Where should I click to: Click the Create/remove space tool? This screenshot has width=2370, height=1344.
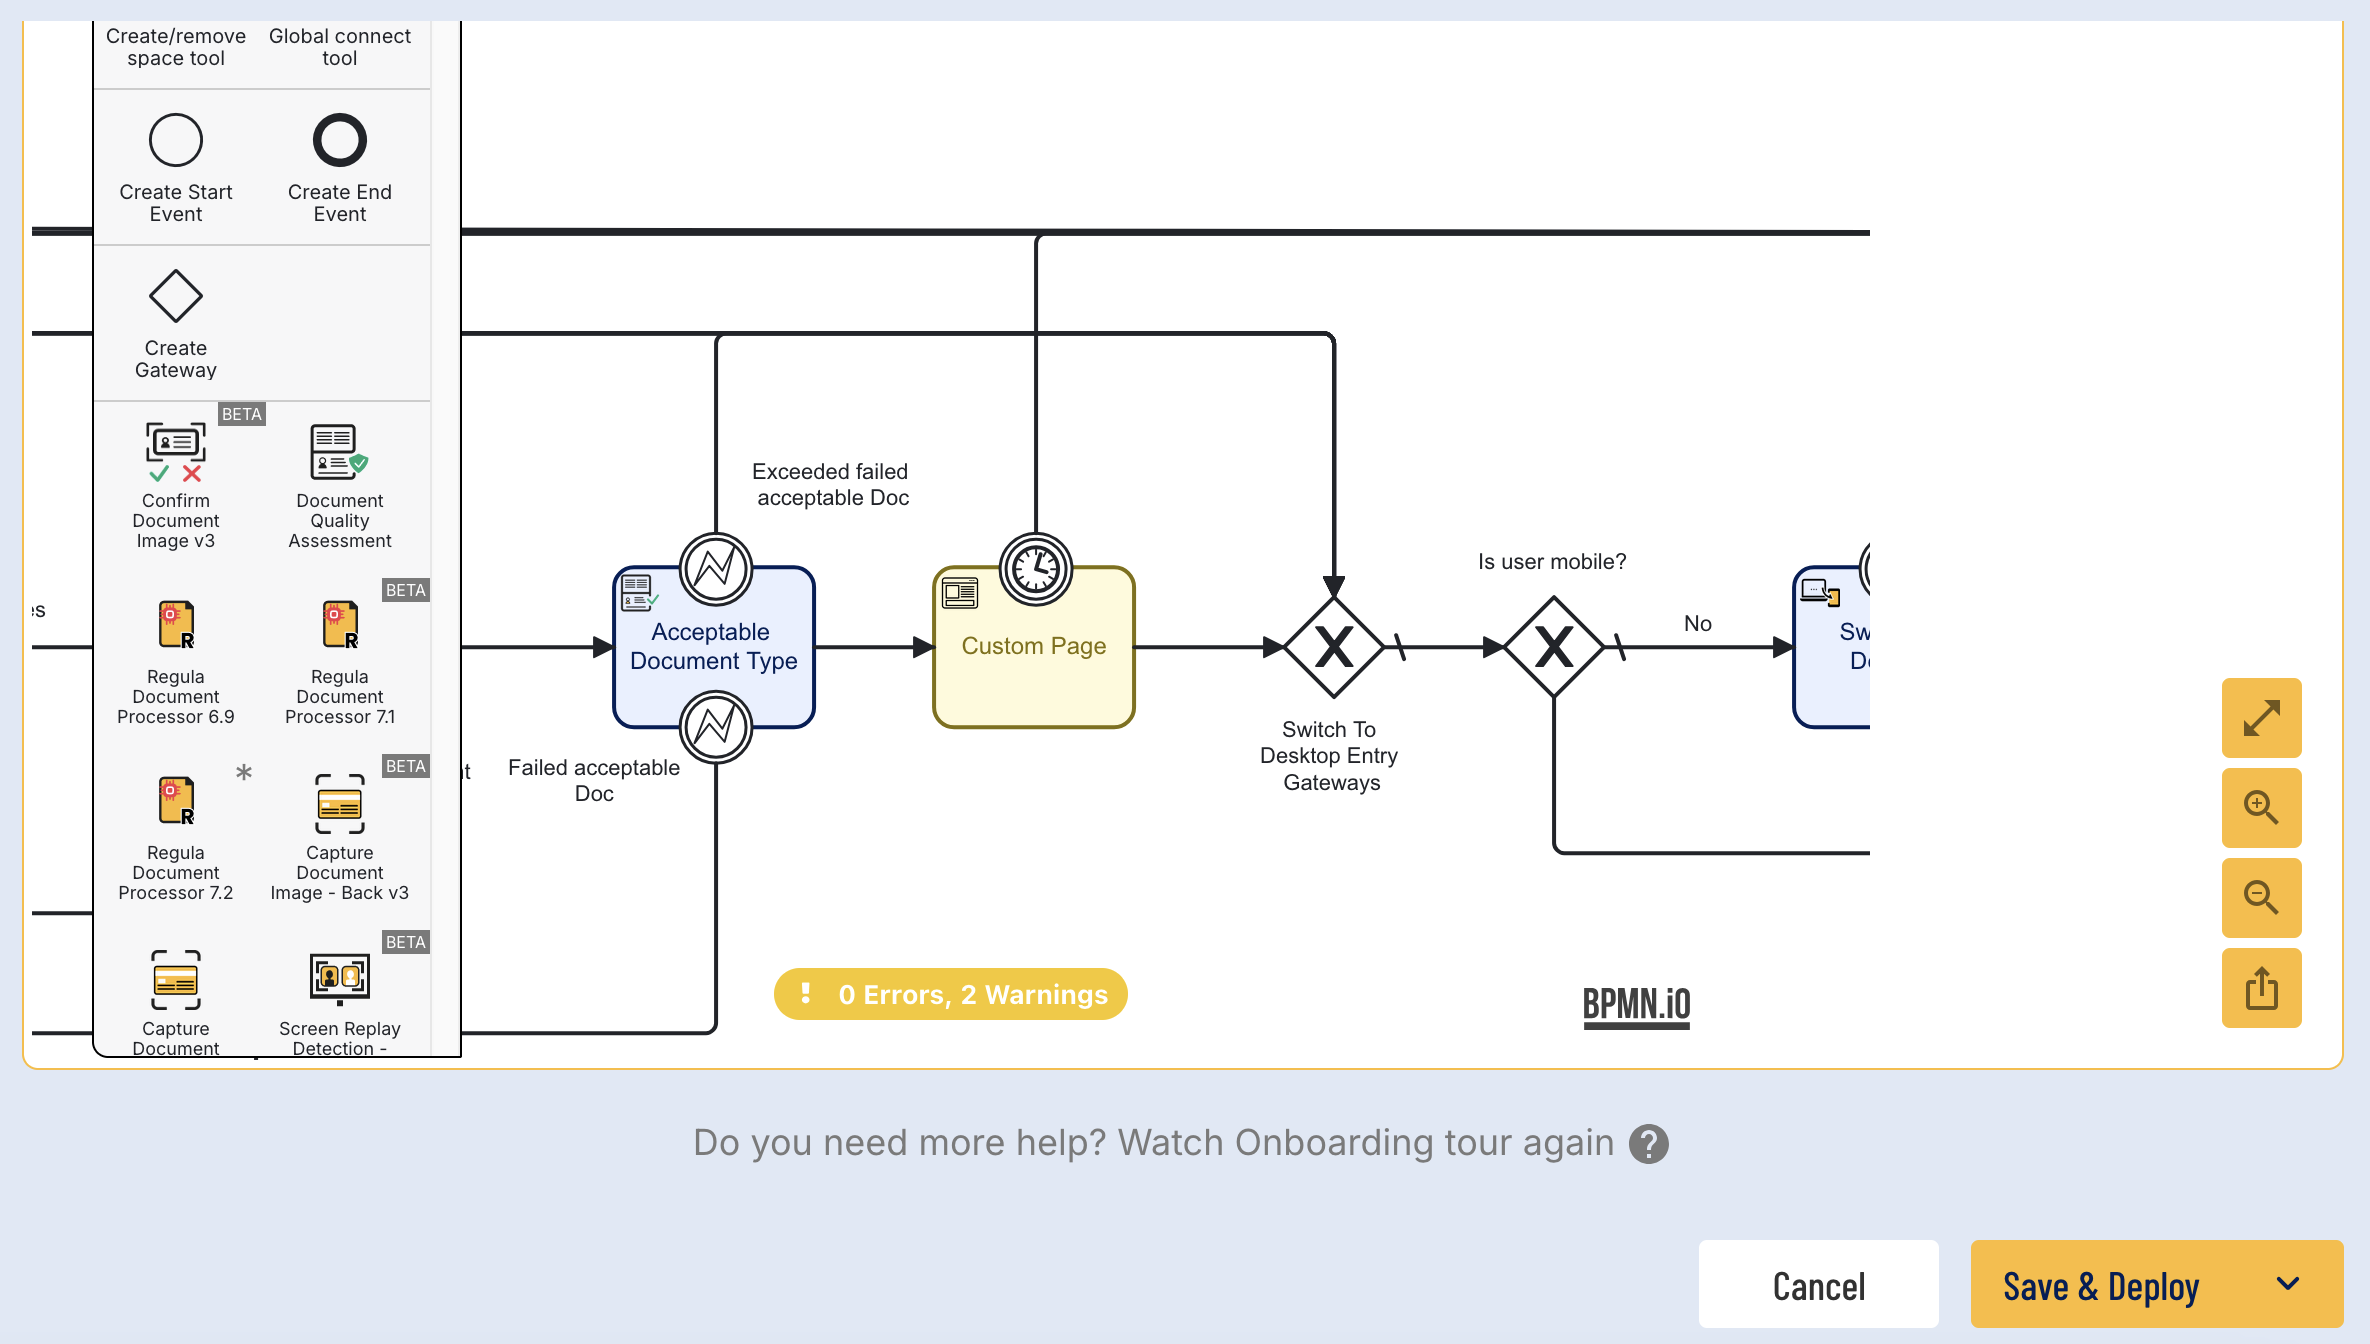(x=176, y=47)
